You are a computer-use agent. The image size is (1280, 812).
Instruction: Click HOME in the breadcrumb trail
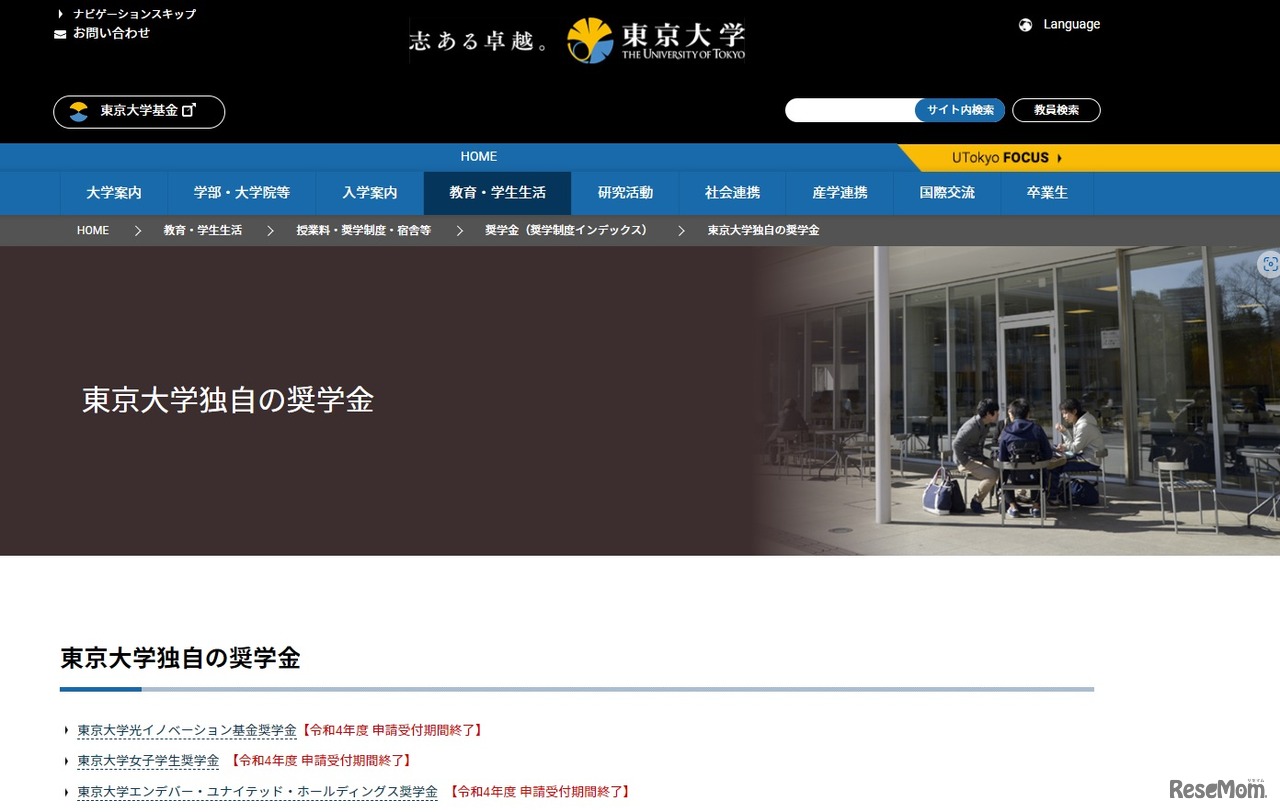pos(93,231)
